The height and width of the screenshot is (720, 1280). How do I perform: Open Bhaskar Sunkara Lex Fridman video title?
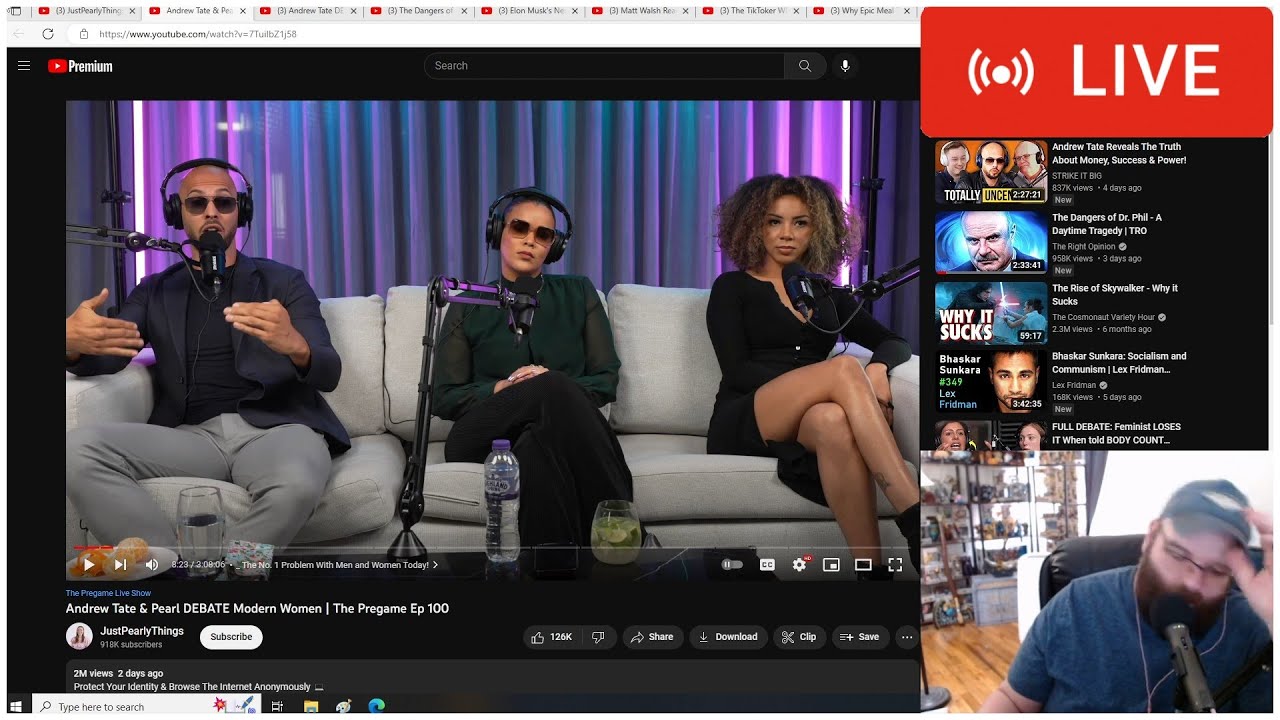[1119, 362]
